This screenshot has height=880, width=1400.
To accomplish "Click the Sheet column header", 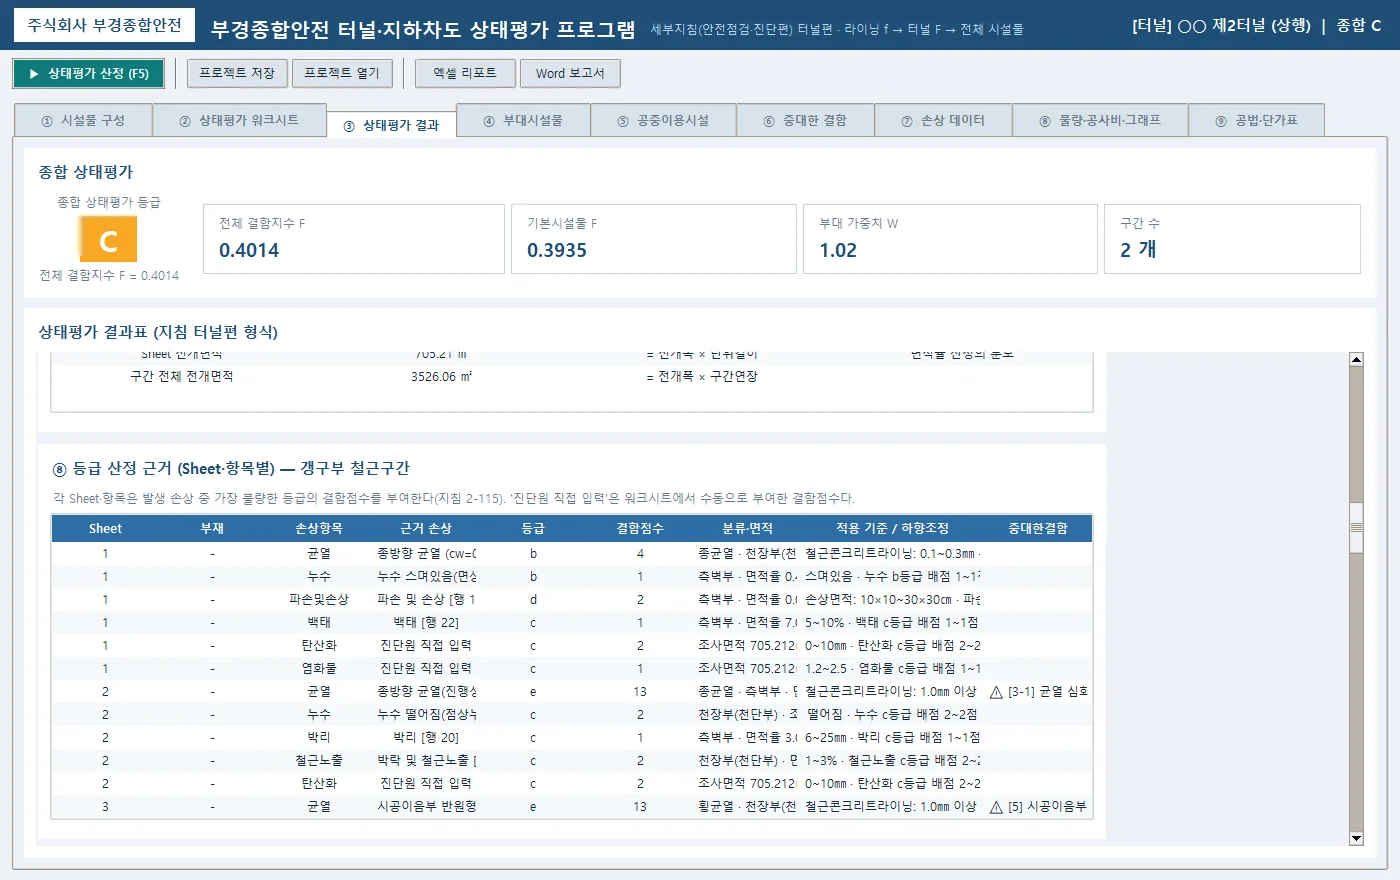I will pyautogui.click(x=105, y=528).
